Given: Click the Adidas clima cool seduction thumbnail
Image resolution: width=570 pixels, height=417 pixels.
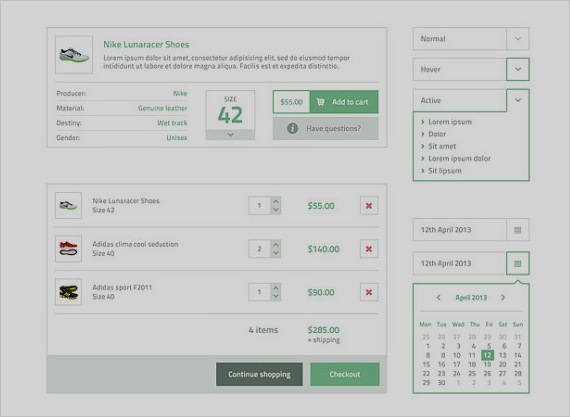Looking at the screenshot, I should pyautogui.click(x=68, y=249).
